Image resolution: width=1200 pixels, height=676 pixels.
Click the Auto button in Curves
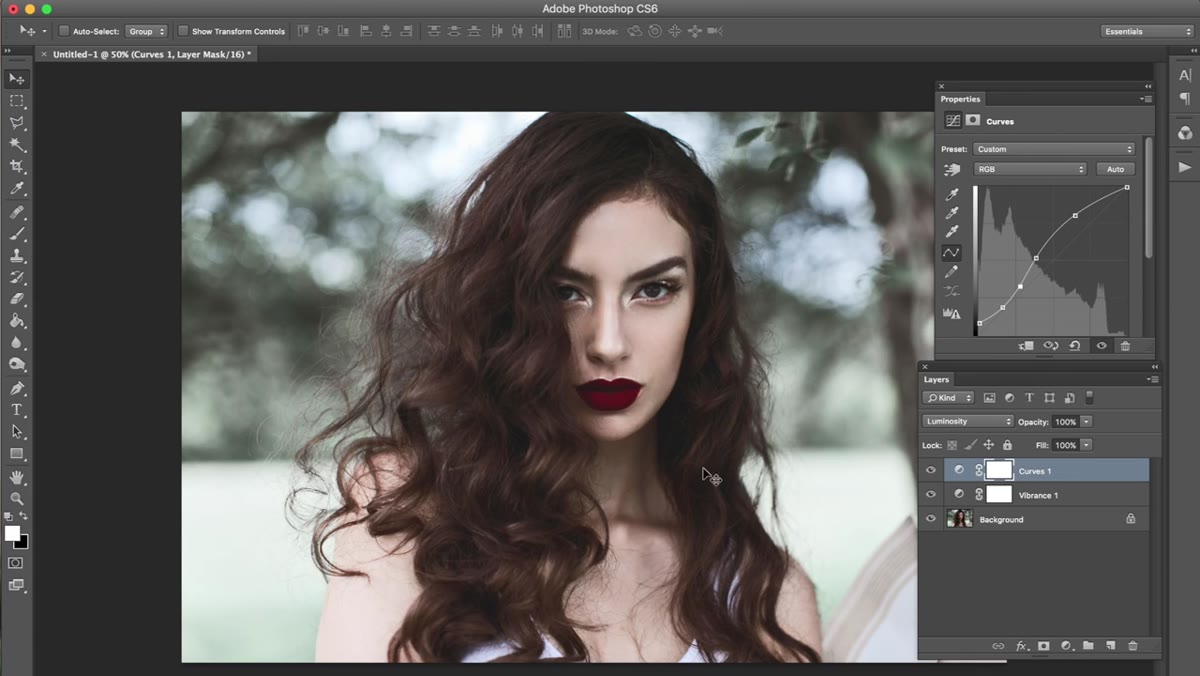click(x=1115, y=169)
